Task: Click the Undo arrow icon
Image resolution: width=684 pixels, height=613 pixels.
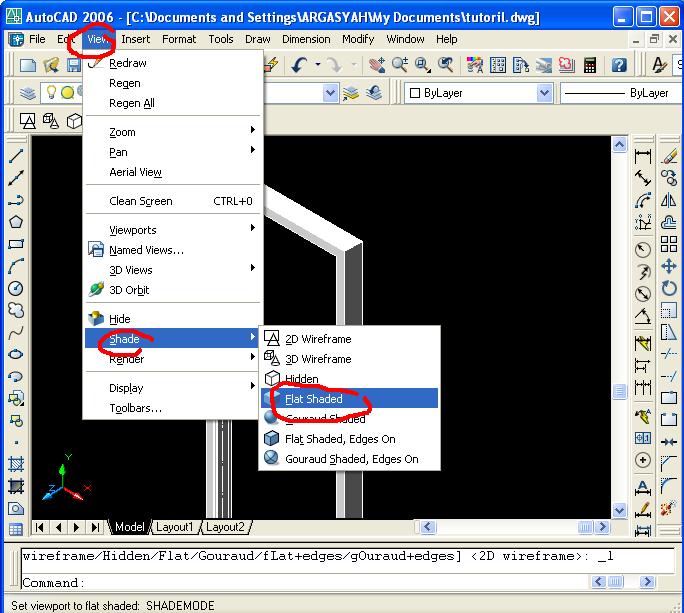Action: coord(300,65)
